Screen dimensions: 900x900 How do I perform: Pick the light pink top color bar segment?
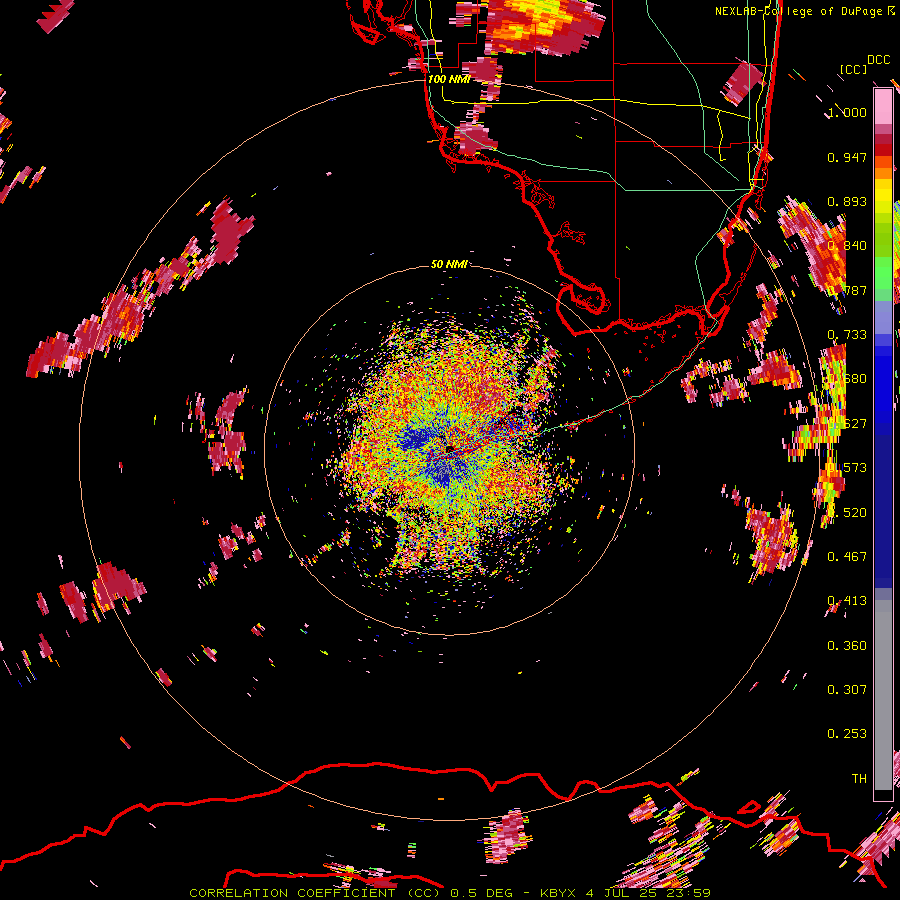[x=883, y=106]
